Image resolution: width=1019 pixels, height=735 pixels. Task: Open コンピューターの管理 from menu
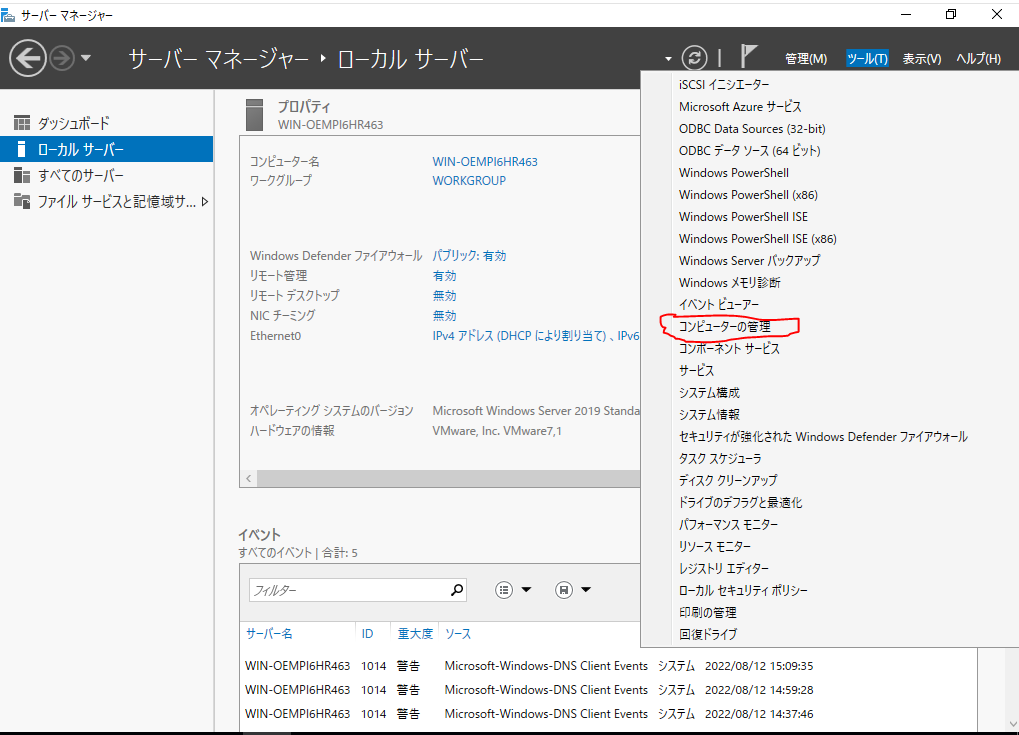pyautogui.click(x=725, y=327)
